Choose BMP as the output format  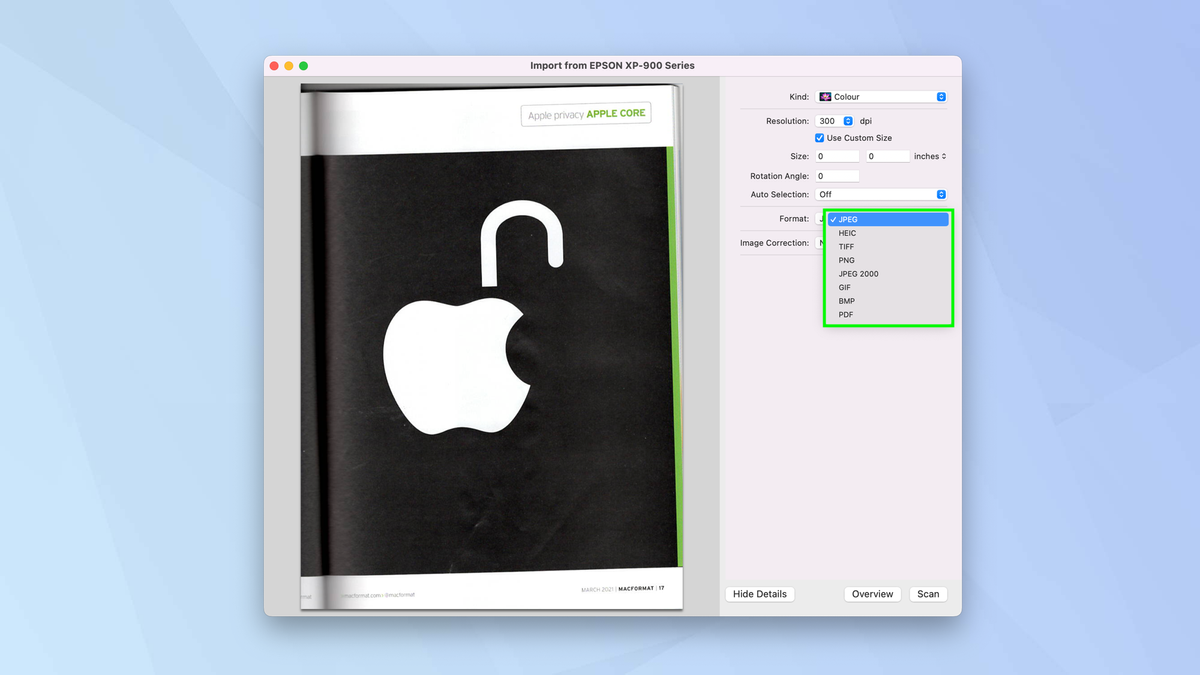[845, 300]
